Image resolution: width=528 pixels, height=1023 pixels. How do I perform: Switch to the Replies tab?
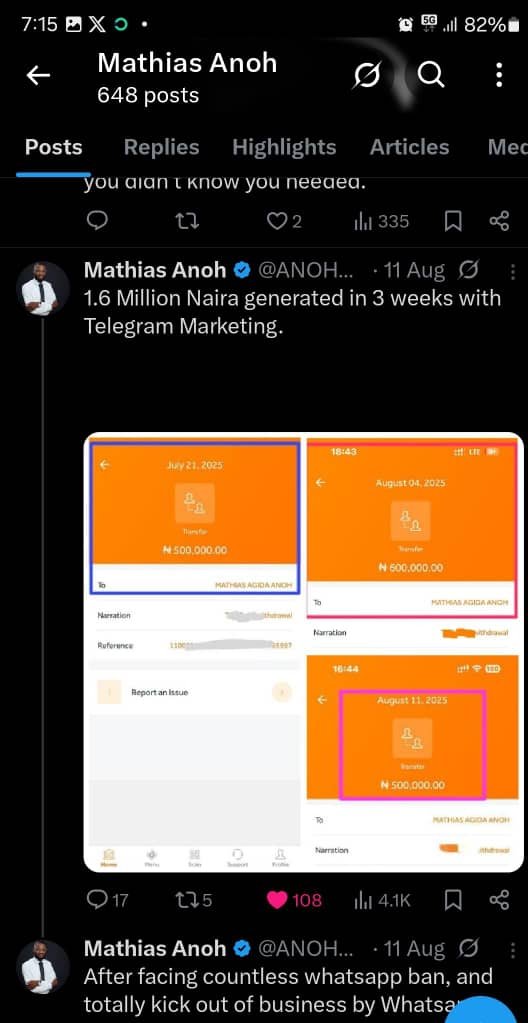tap(161, 147)
